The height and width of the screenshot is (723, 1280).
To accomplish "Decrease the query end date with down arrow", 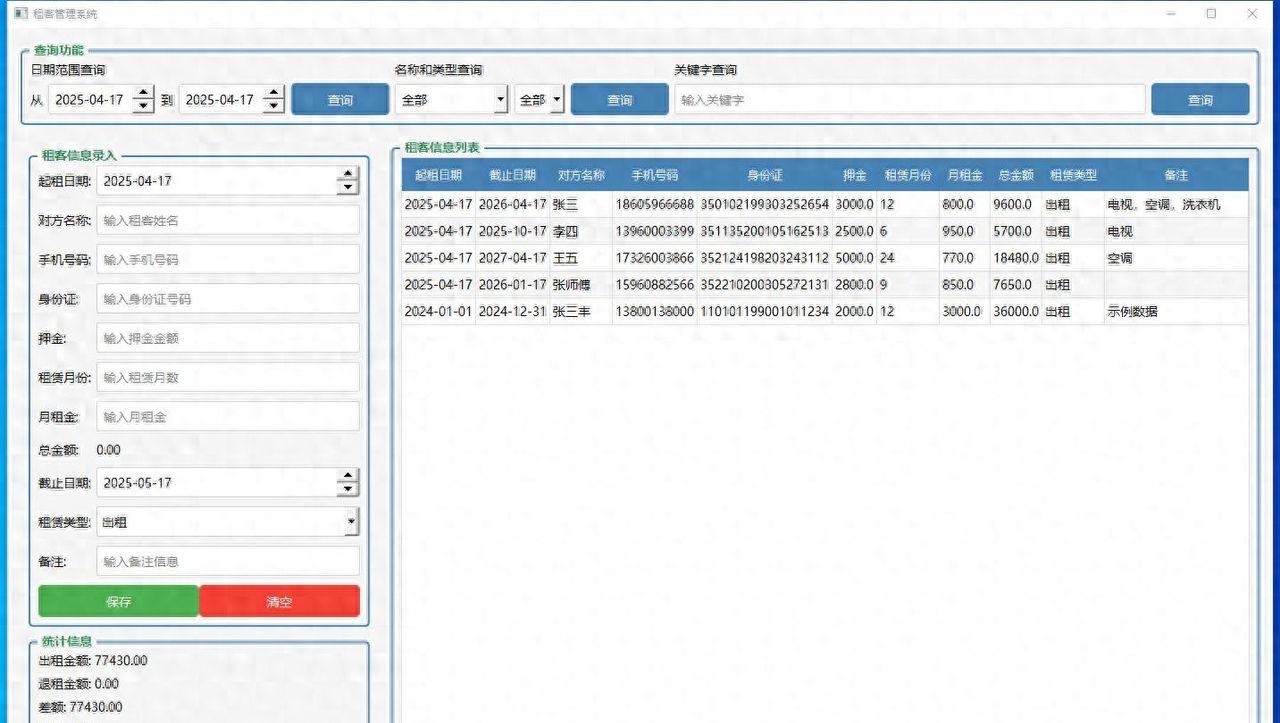I will click(x=274, y=106).
